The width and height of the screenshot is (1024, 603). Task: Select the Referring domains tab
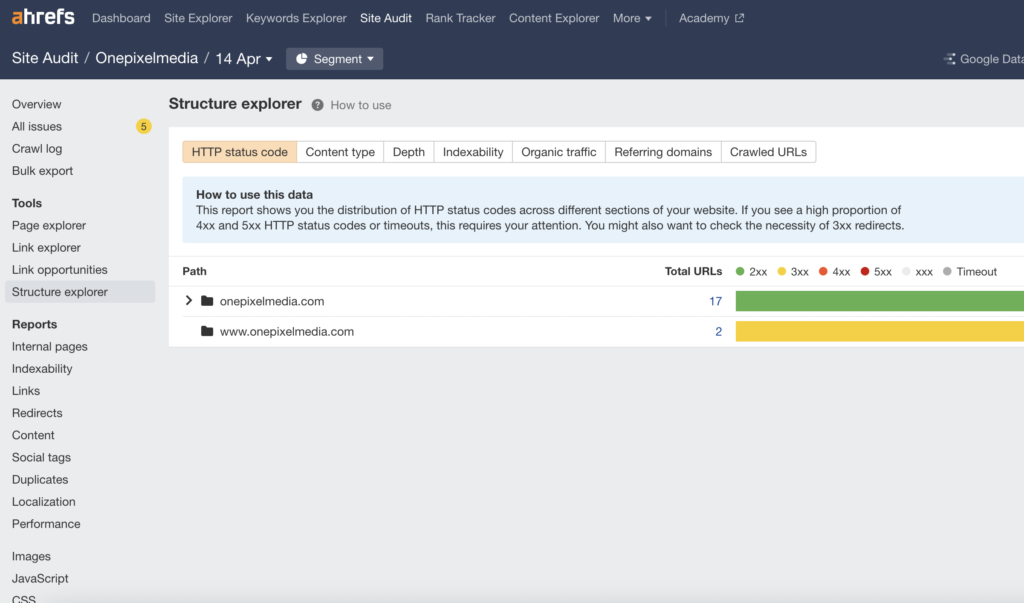pyautogui.click(x=663, y=152)
